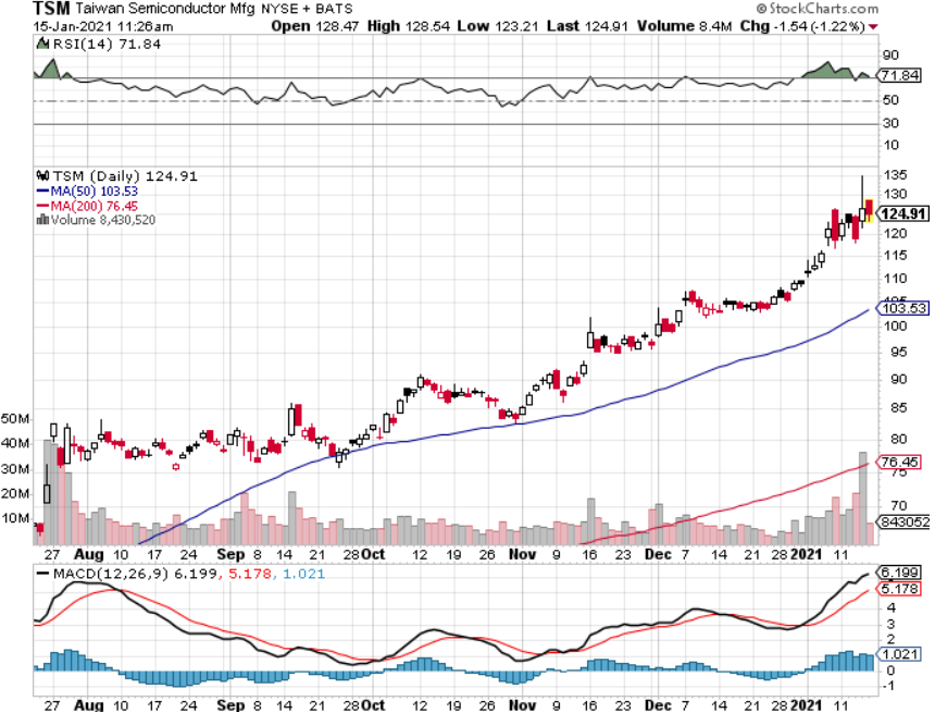Click the Volume 8.4M header value
This screenshot has height=712, width=934.
[x=684, y=27]
